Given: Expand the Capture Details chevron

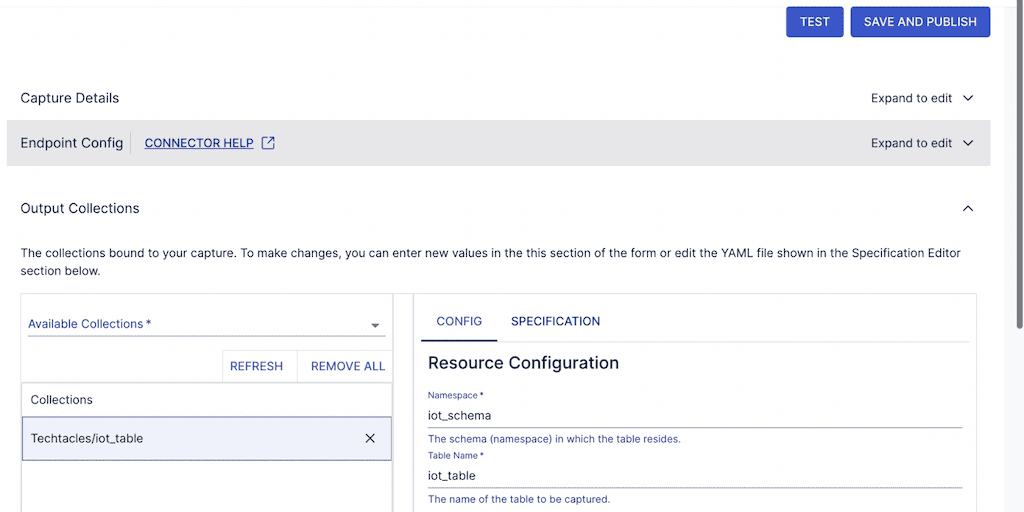Looking at the screenshot, I should (x=967, y=98).
